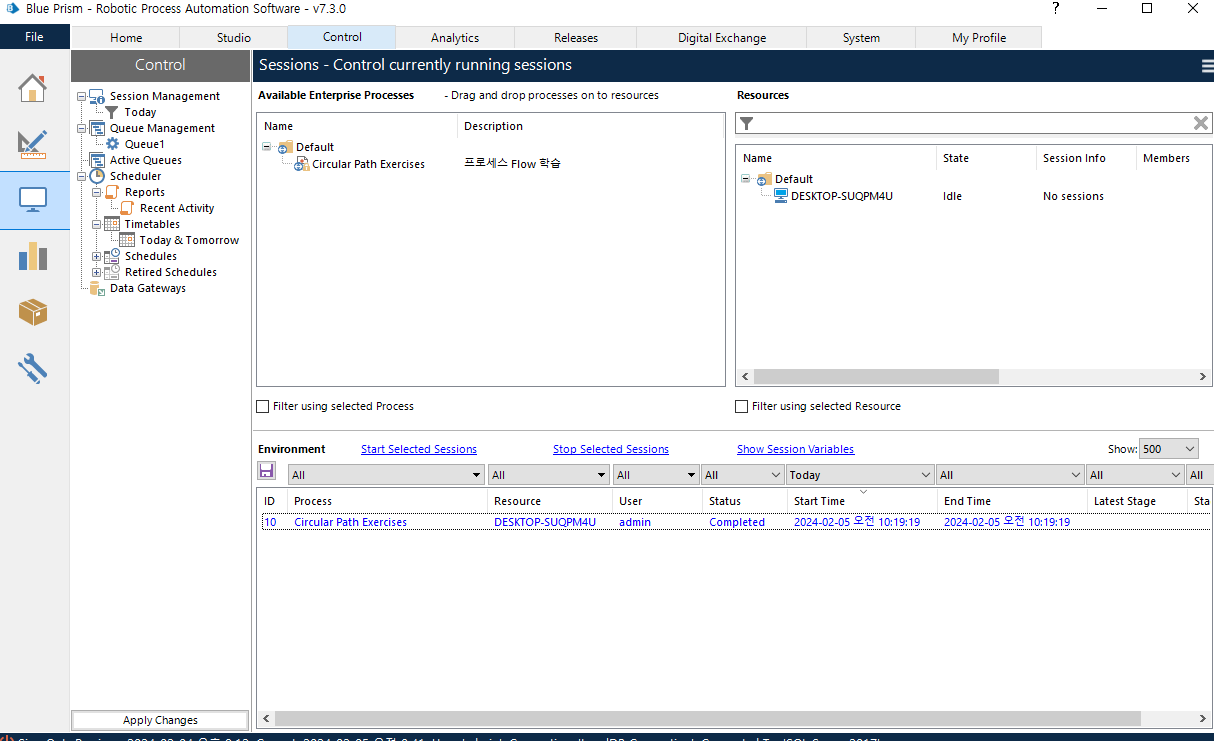Viewport: 1214px width, 741px height.
Task: Open the Resource column All filter dropdown
Action: [x=549, y=475]
